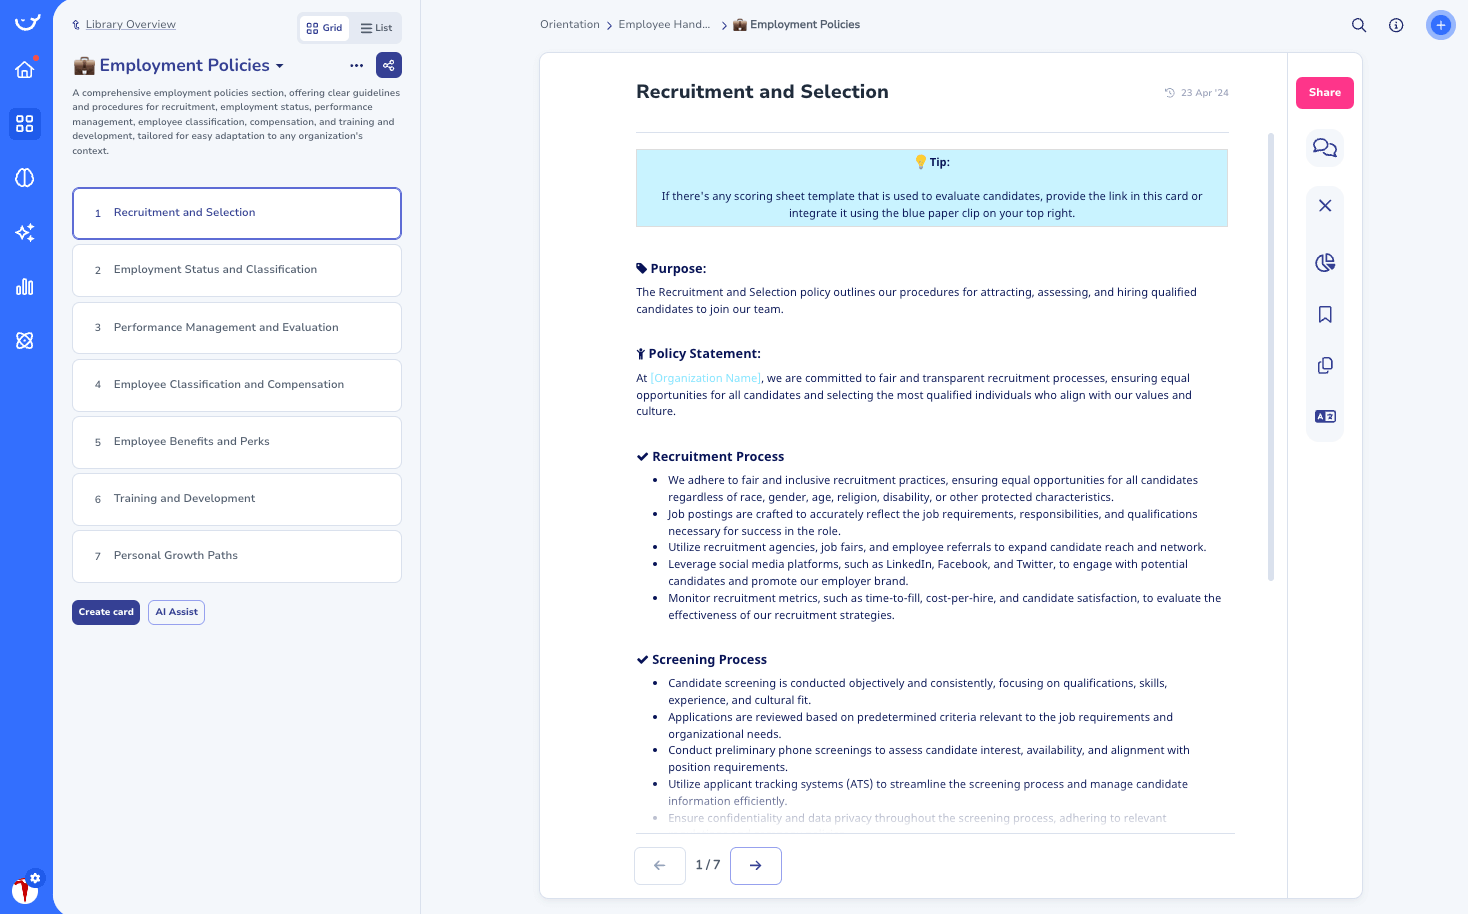Open the Employee Hand... breadcrumb menu item
Screen dimensions: 1468x914
coord(664,24)
